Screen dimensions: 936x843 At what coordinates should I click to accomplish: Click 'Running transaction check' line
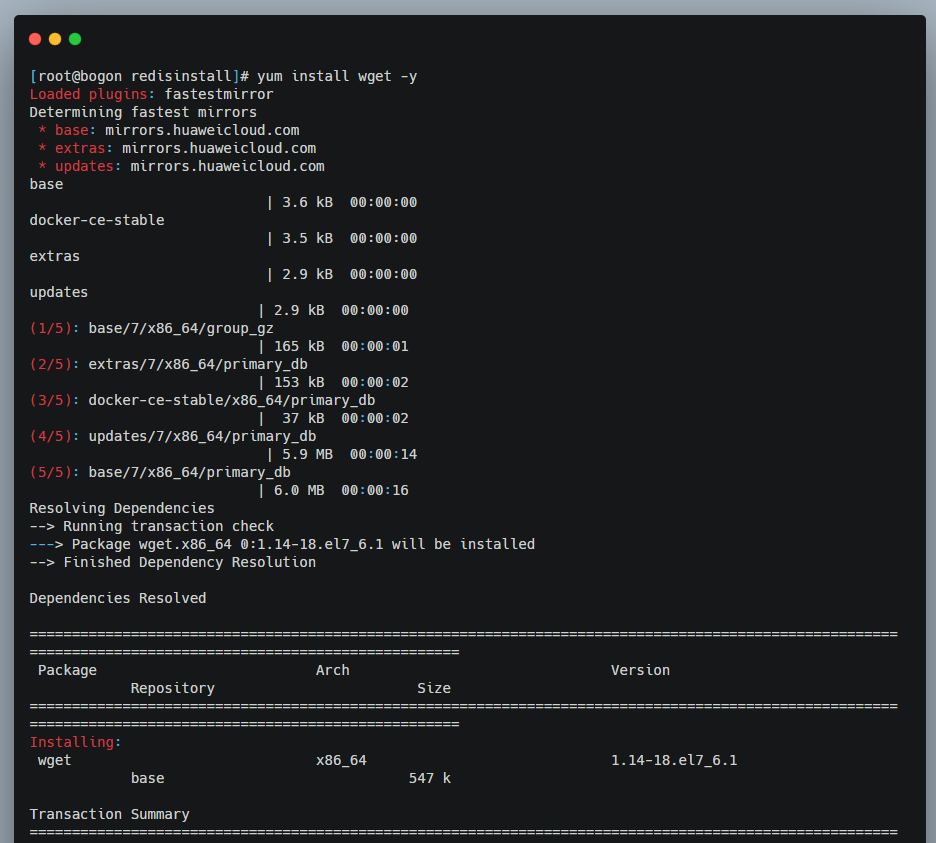[x=152, y=526]
